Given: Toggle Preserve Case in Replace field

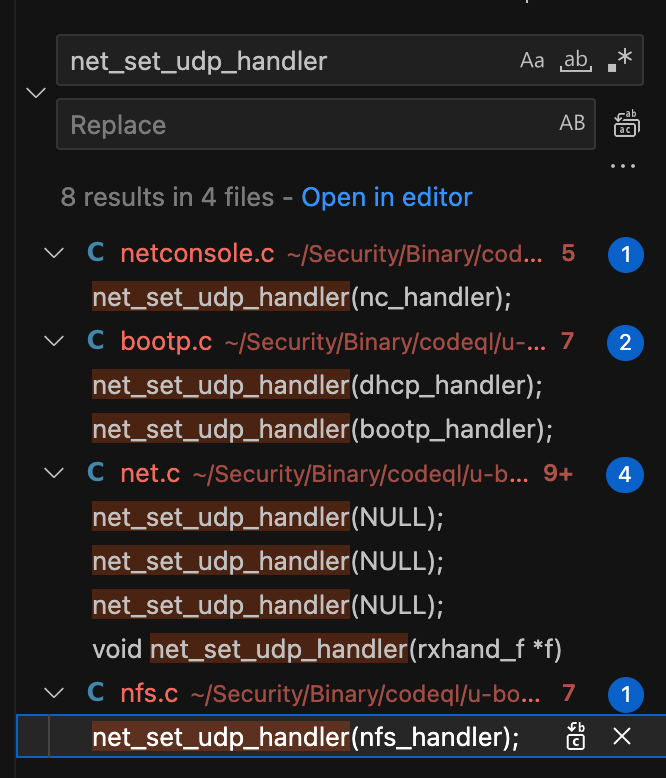Looking at the screenshot, I should pos(572,123).
